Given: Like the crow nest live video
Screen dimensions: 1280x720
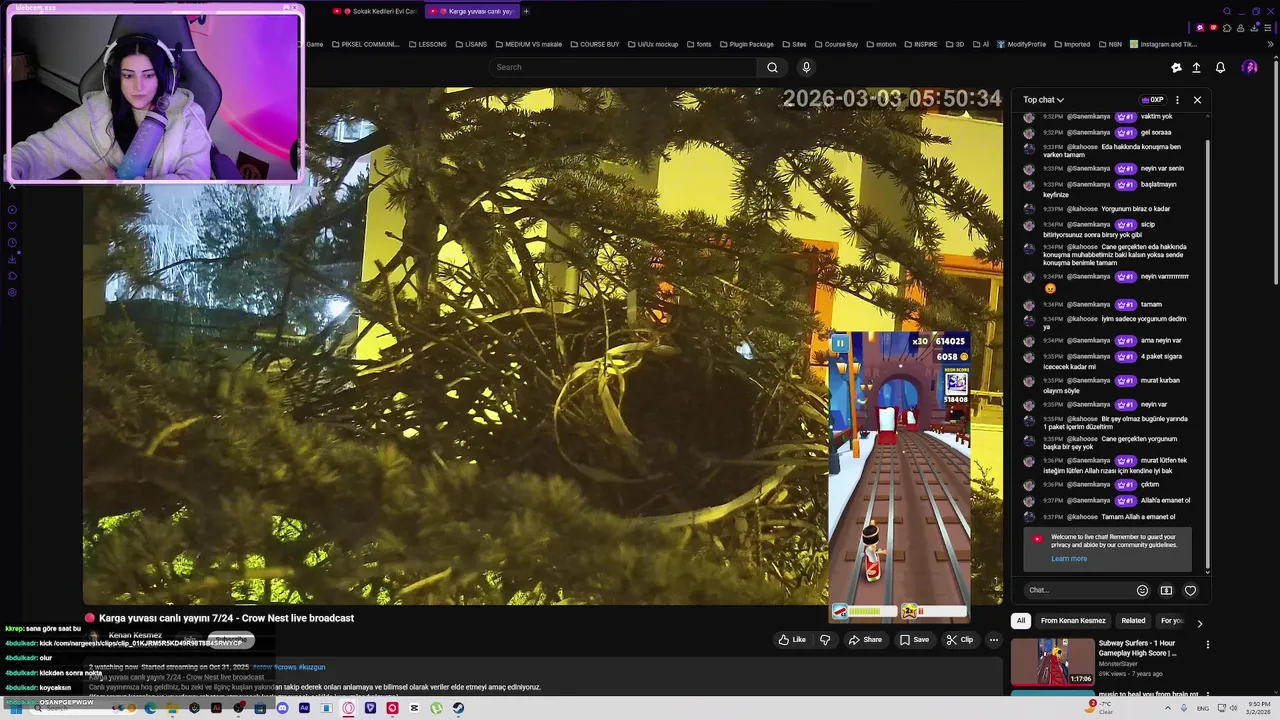Looking at the screenshot, I should (793, 640).
